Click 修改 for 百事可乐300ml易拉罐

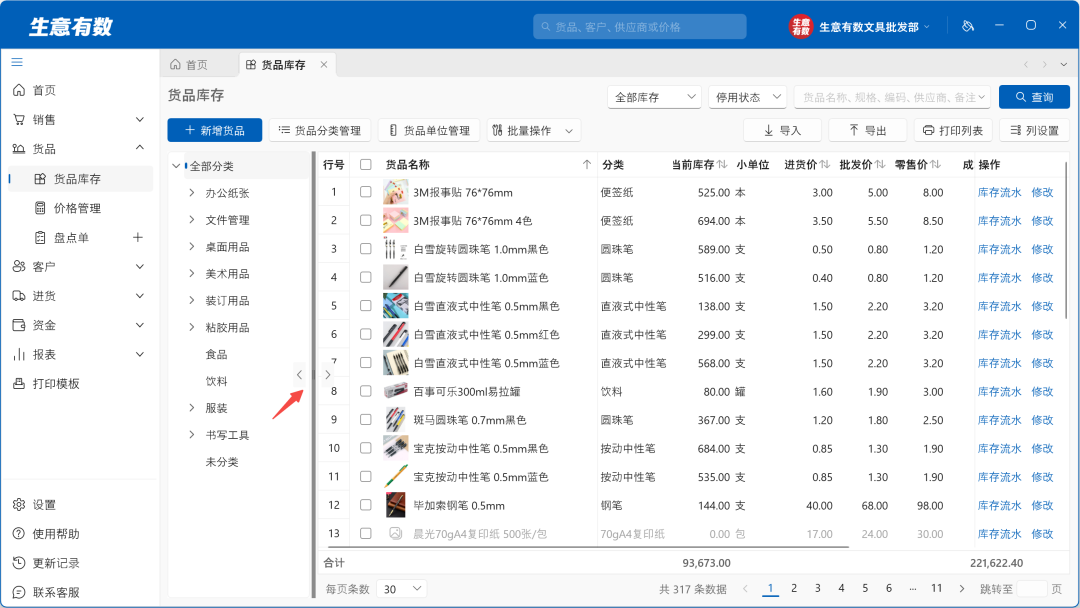coord(1042,391)
